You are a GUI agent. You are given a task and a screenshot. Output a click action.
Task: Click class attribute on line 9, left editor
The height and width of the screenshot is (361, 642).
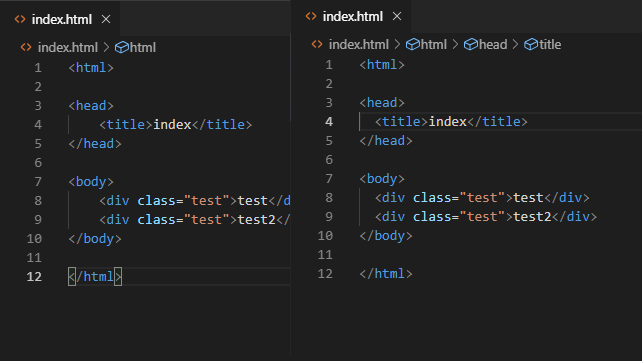click(157, 220)
